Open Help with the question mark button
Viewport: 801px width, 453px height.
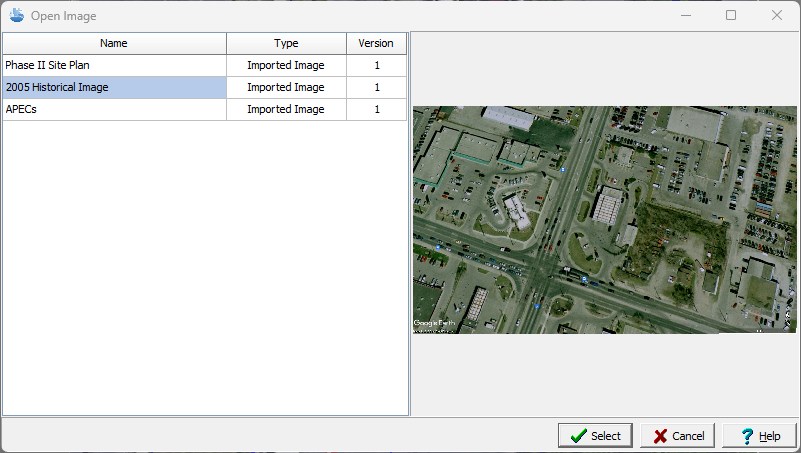(759, 436)
